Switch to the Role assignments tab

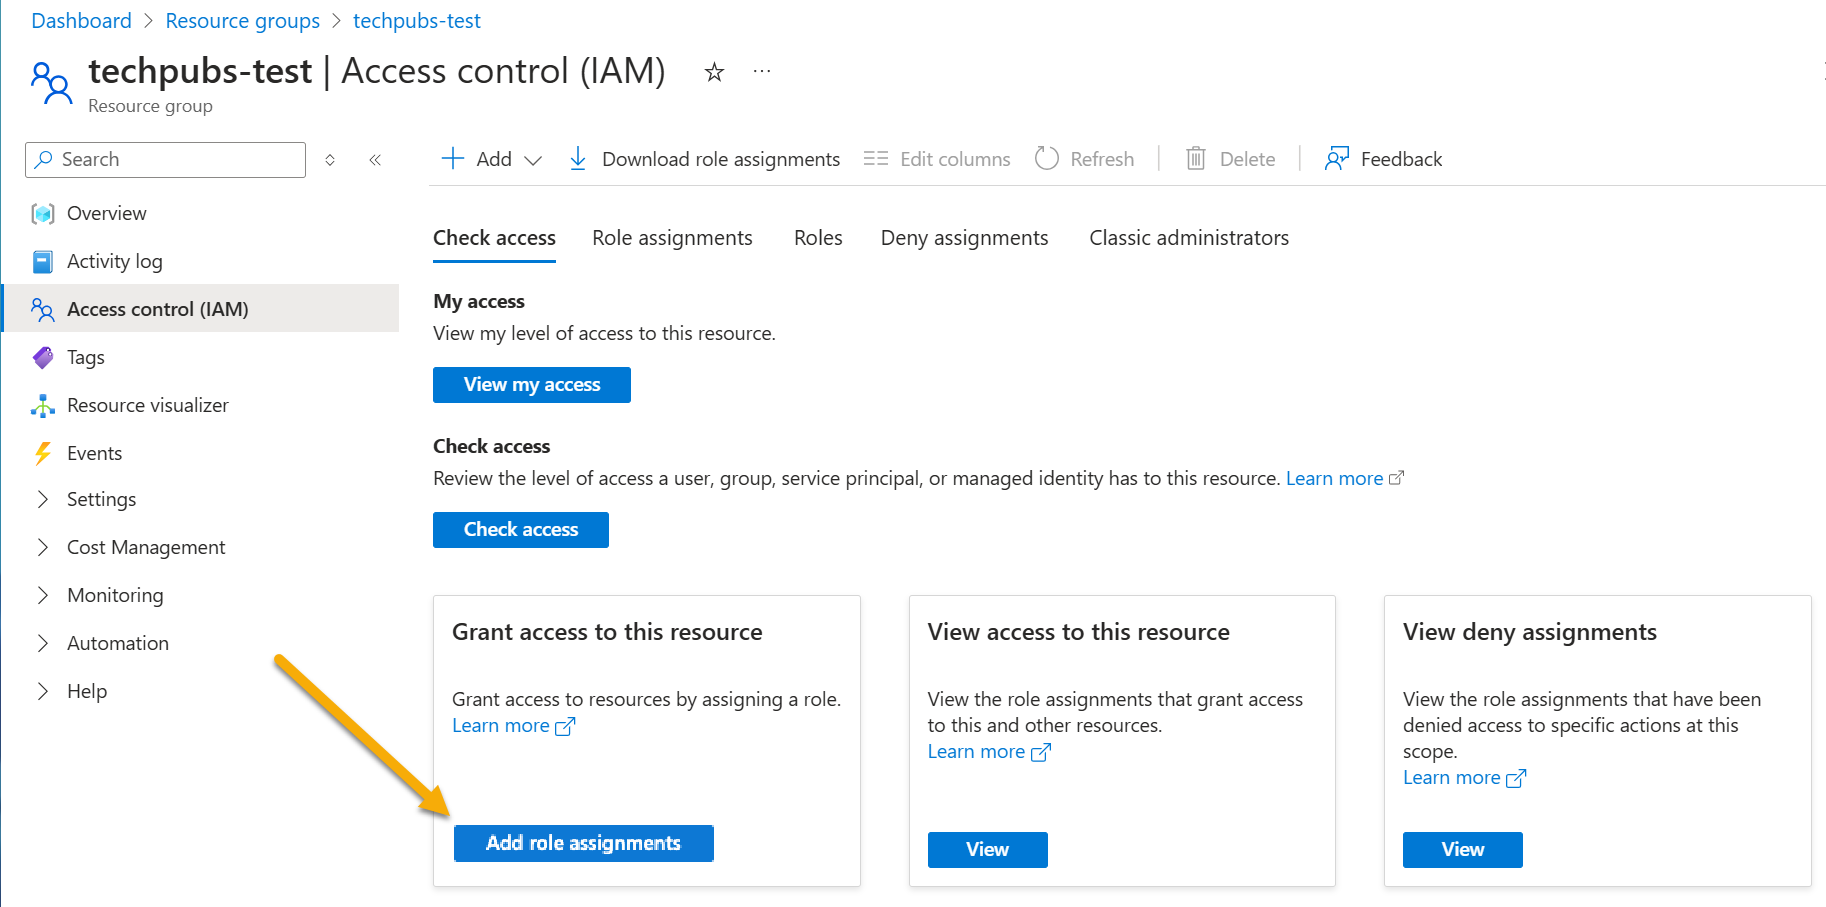point(672,238)
